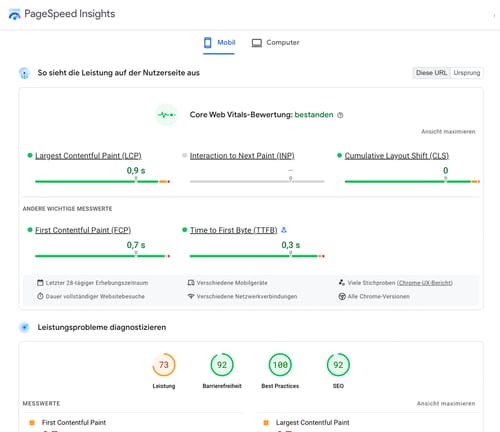
Task: Click the laptop icon in Computer tab
Action: (x=257, y=43)
